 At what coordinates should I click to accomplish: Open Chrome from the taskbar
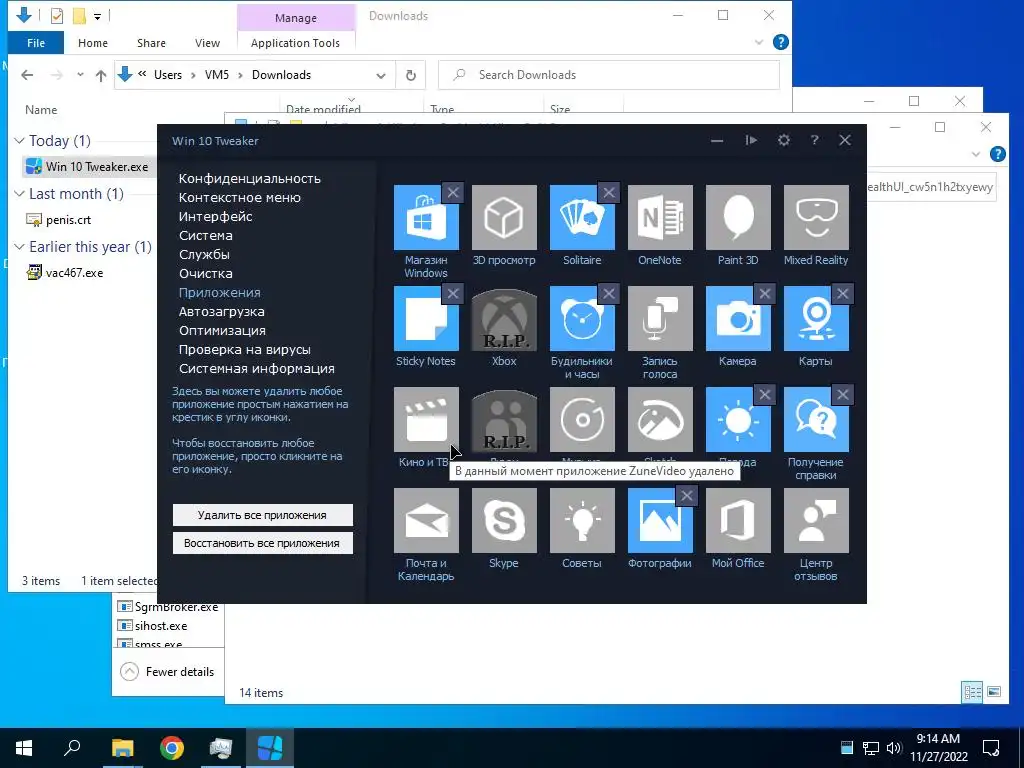172,748
